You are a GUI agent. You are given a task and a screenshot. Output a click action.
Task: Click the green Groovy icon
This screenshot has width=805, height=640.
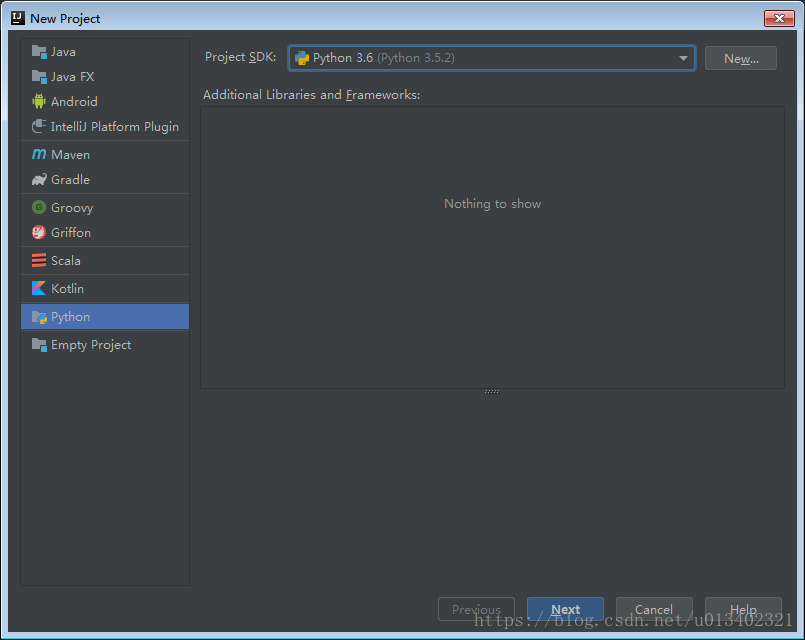click(x=39, y=207)
